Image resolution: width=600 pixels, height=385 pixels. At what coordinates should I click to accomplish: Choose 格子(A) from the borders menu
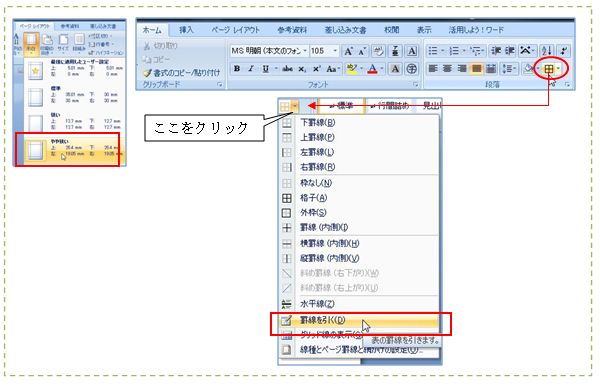click(359, 198)
